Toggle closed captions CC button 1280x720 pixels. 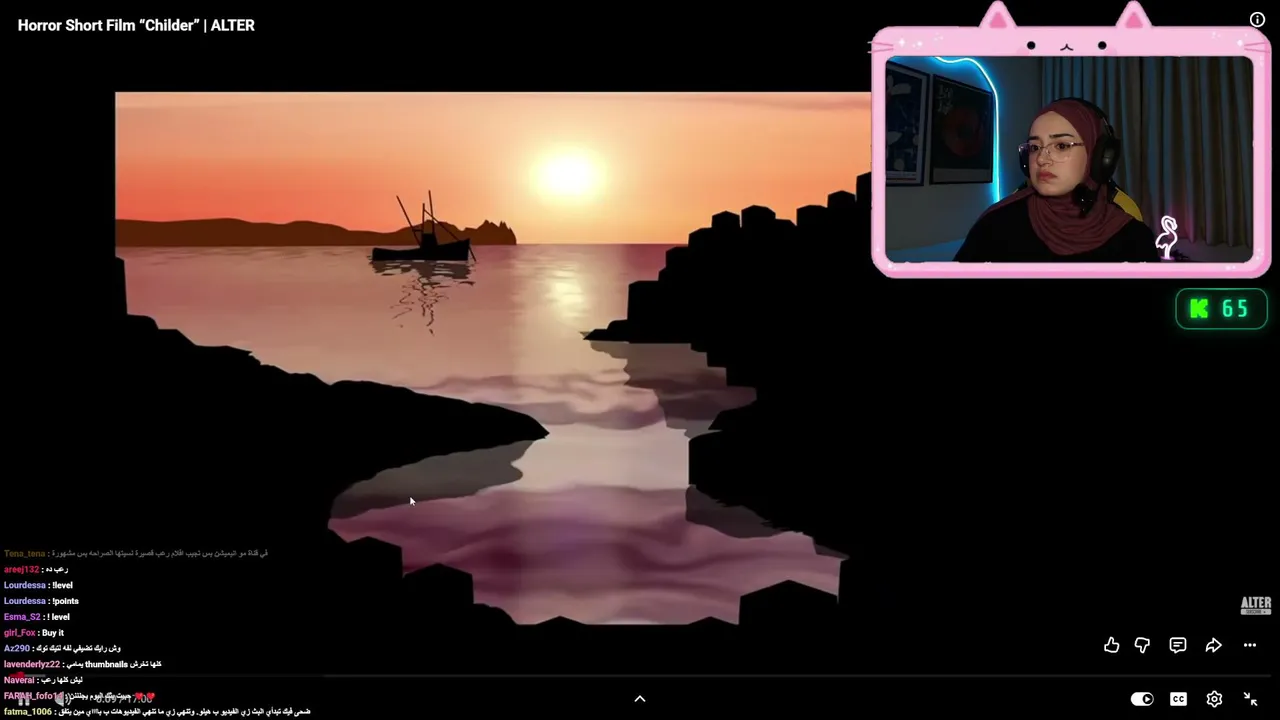[1178, 699]
